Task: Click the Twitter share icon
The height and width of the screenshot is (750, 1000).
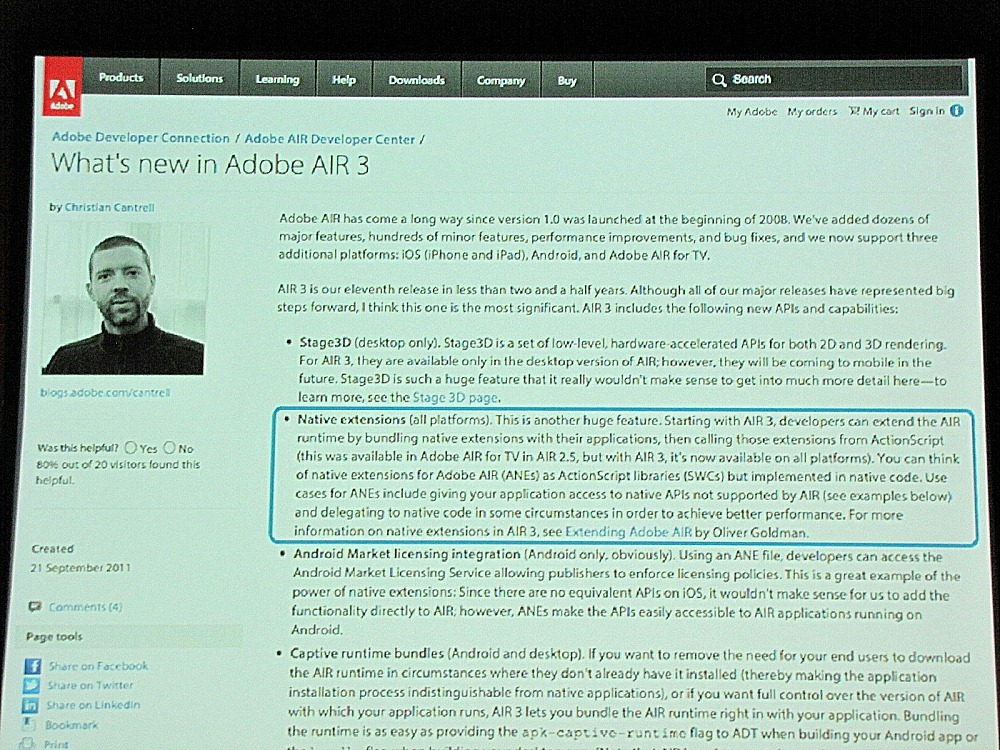Action: (31, 686)
